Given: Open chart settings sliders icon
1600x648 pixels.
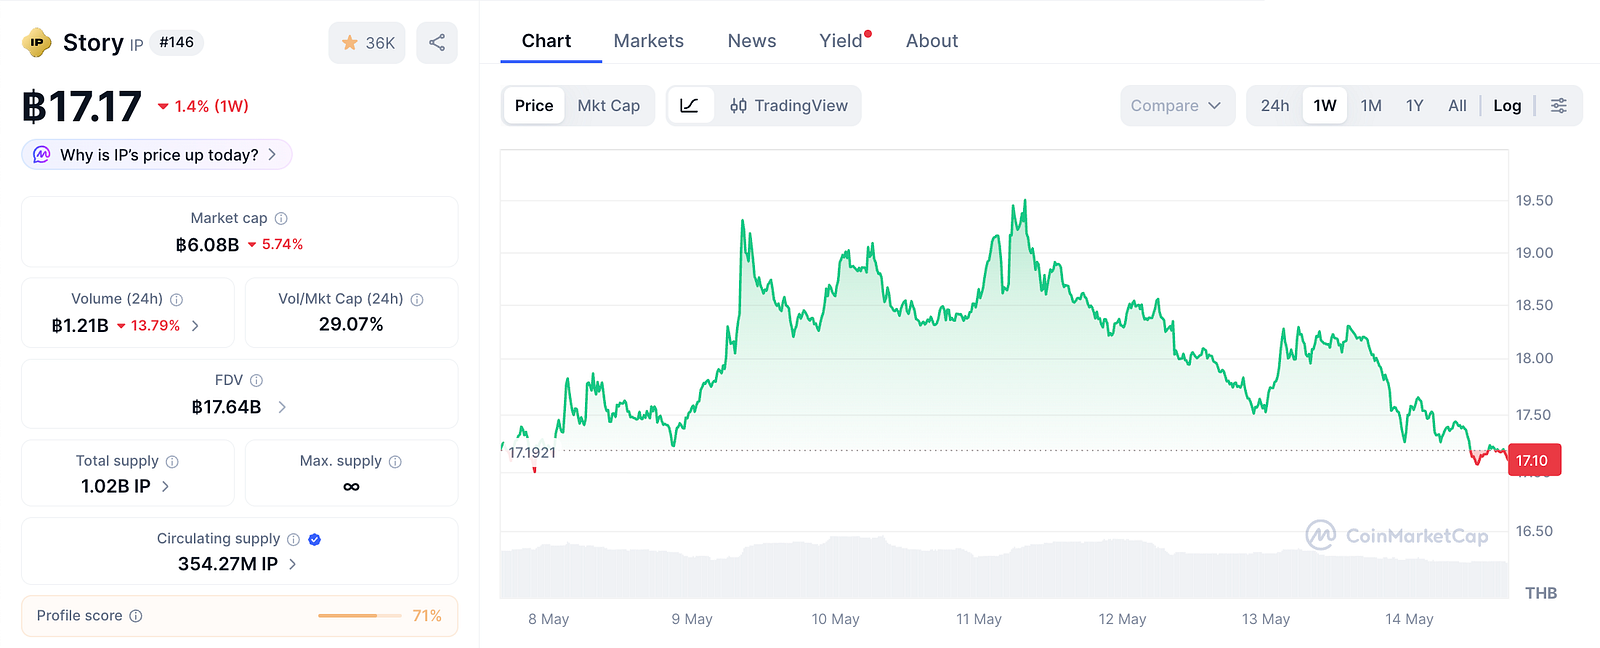Looking at the screenshot, I should [1558, 106].
